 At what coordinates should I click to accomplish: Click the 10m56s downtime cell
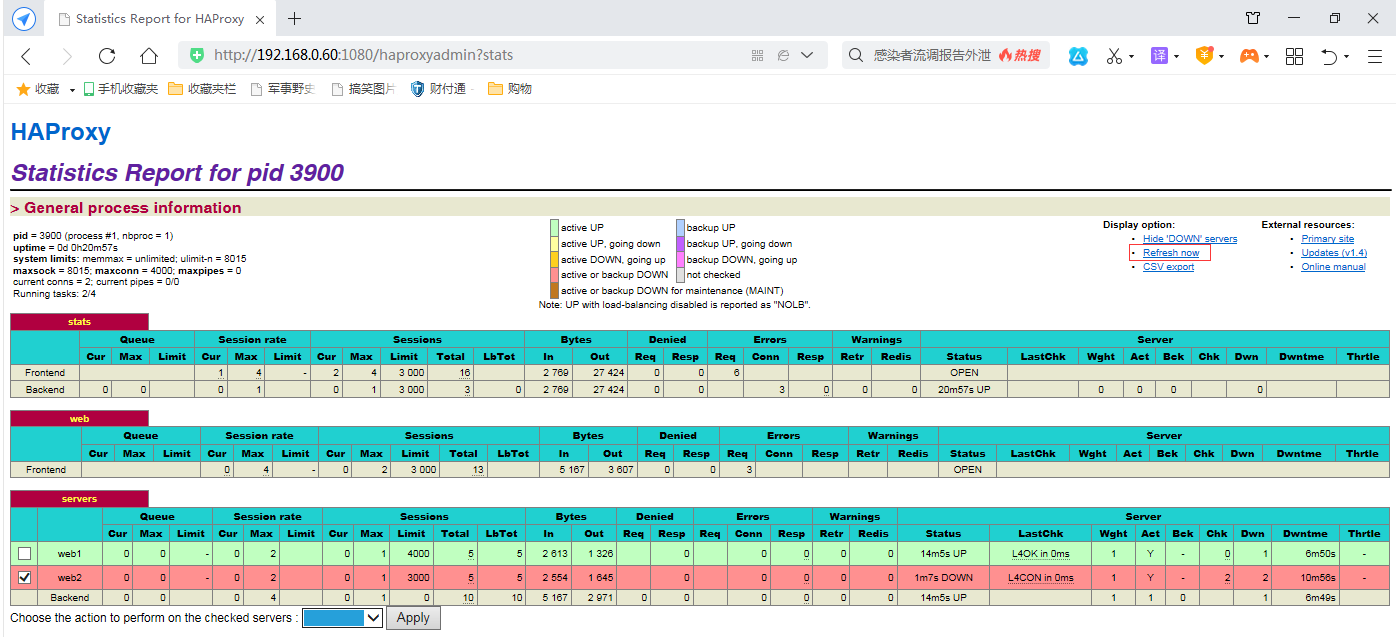1304,578
